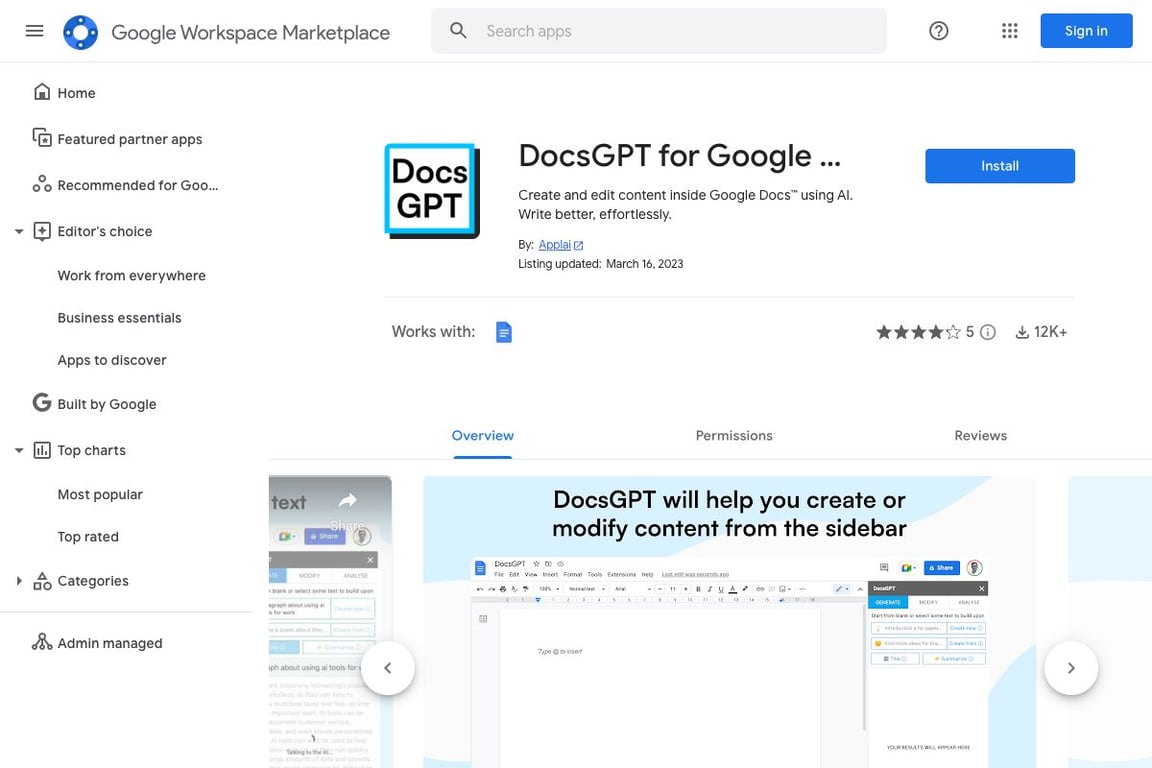
Task: Click the partially visible video thumbnail
Action: 330,622
